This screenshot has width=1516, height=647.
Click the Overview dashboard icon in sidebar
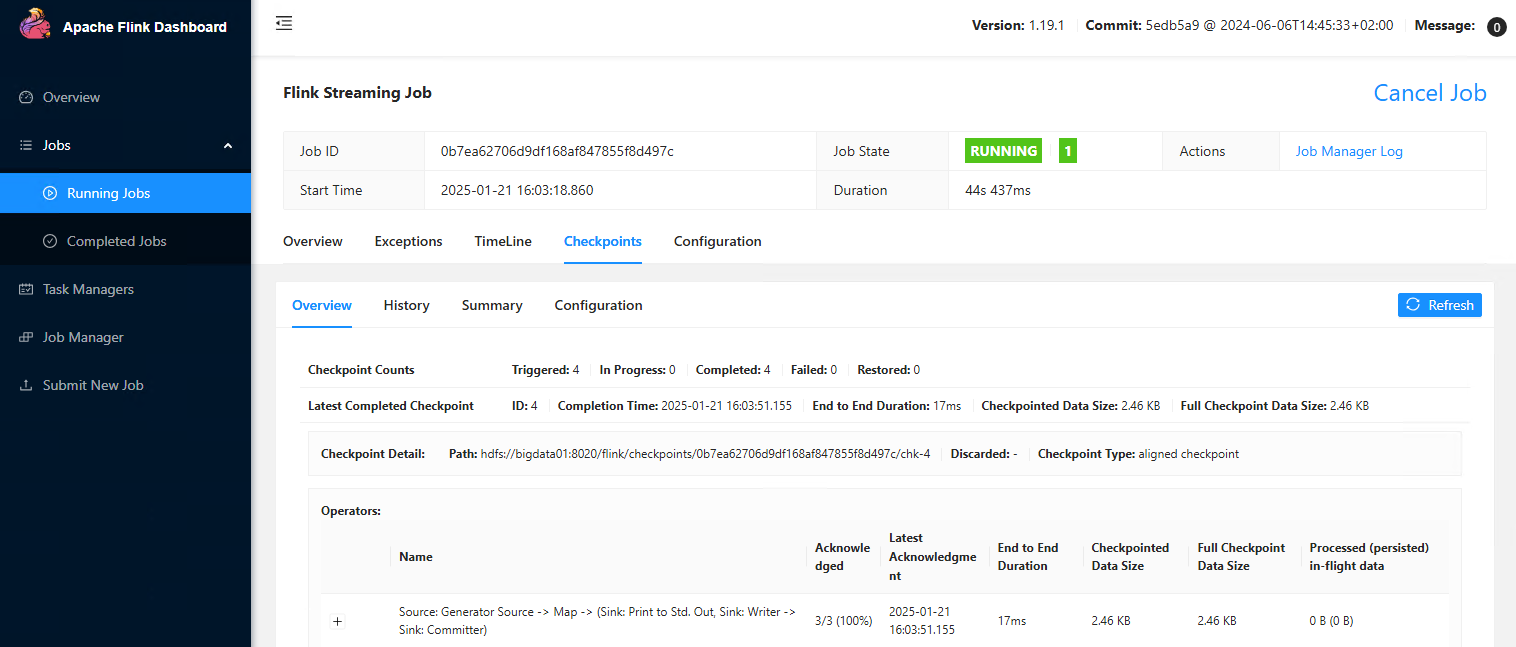pos(27,97)
